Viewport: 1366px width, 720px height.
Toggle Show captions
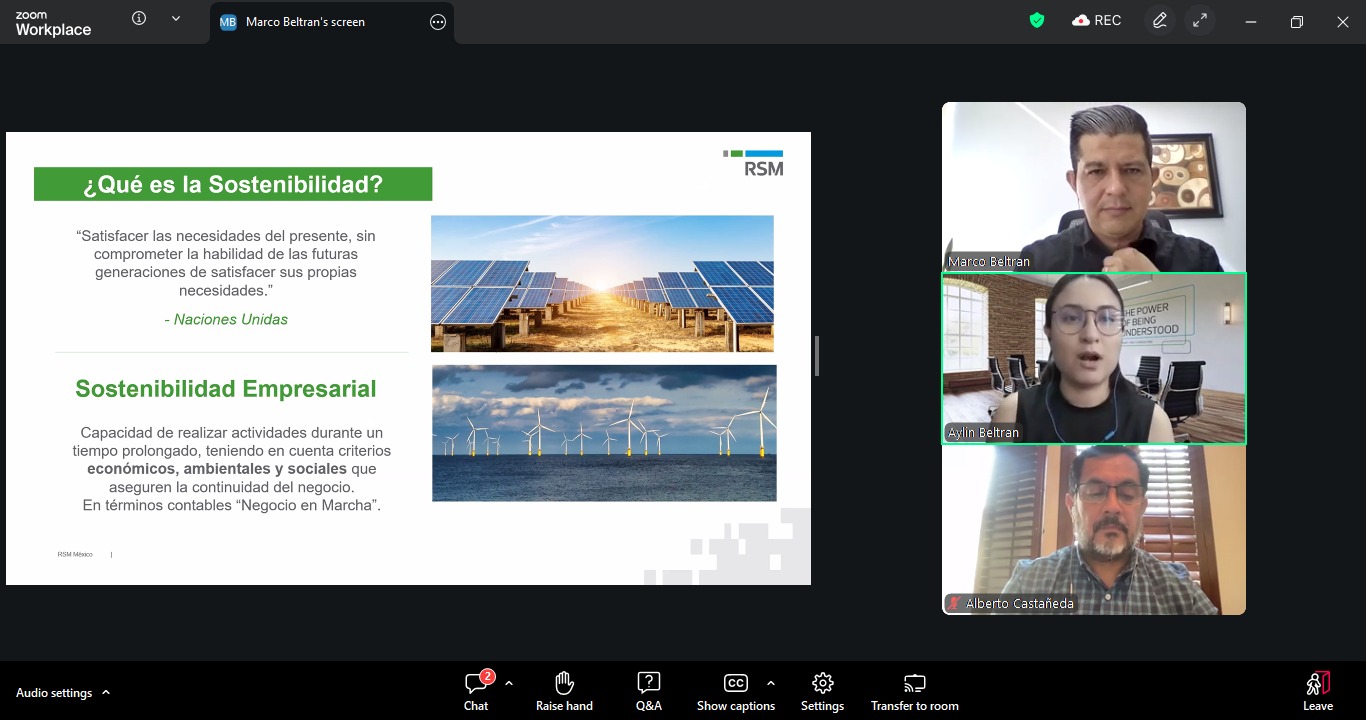(736, 691)
